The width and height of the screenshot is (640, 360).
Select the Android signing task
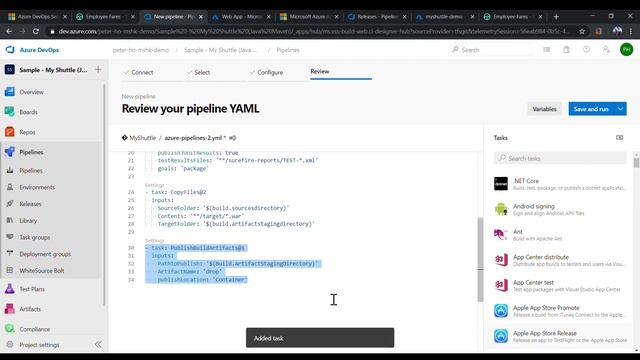tap(559, 209)
